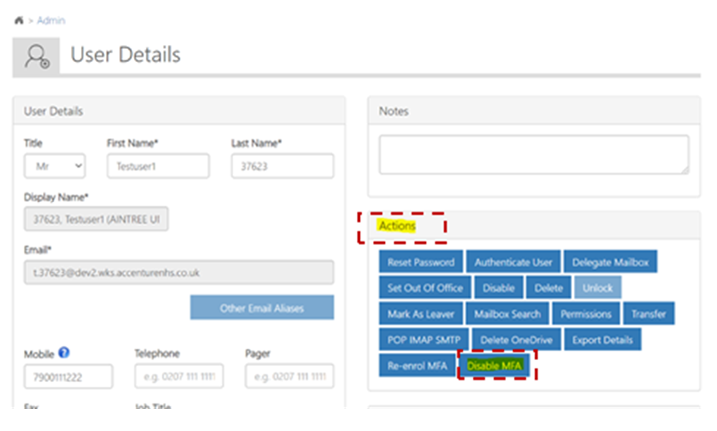Click the home icon in breadcrumb
717x431 pixels.
[19, 21]
